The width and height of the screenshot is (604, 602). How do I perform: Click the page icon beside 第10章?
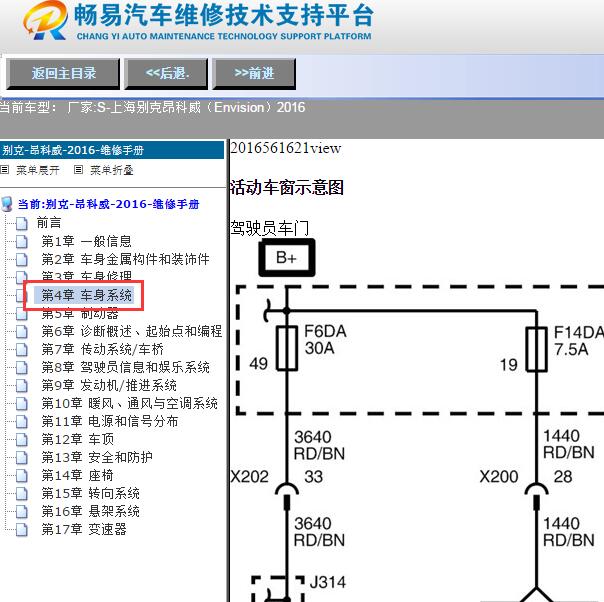pos(22,403)
